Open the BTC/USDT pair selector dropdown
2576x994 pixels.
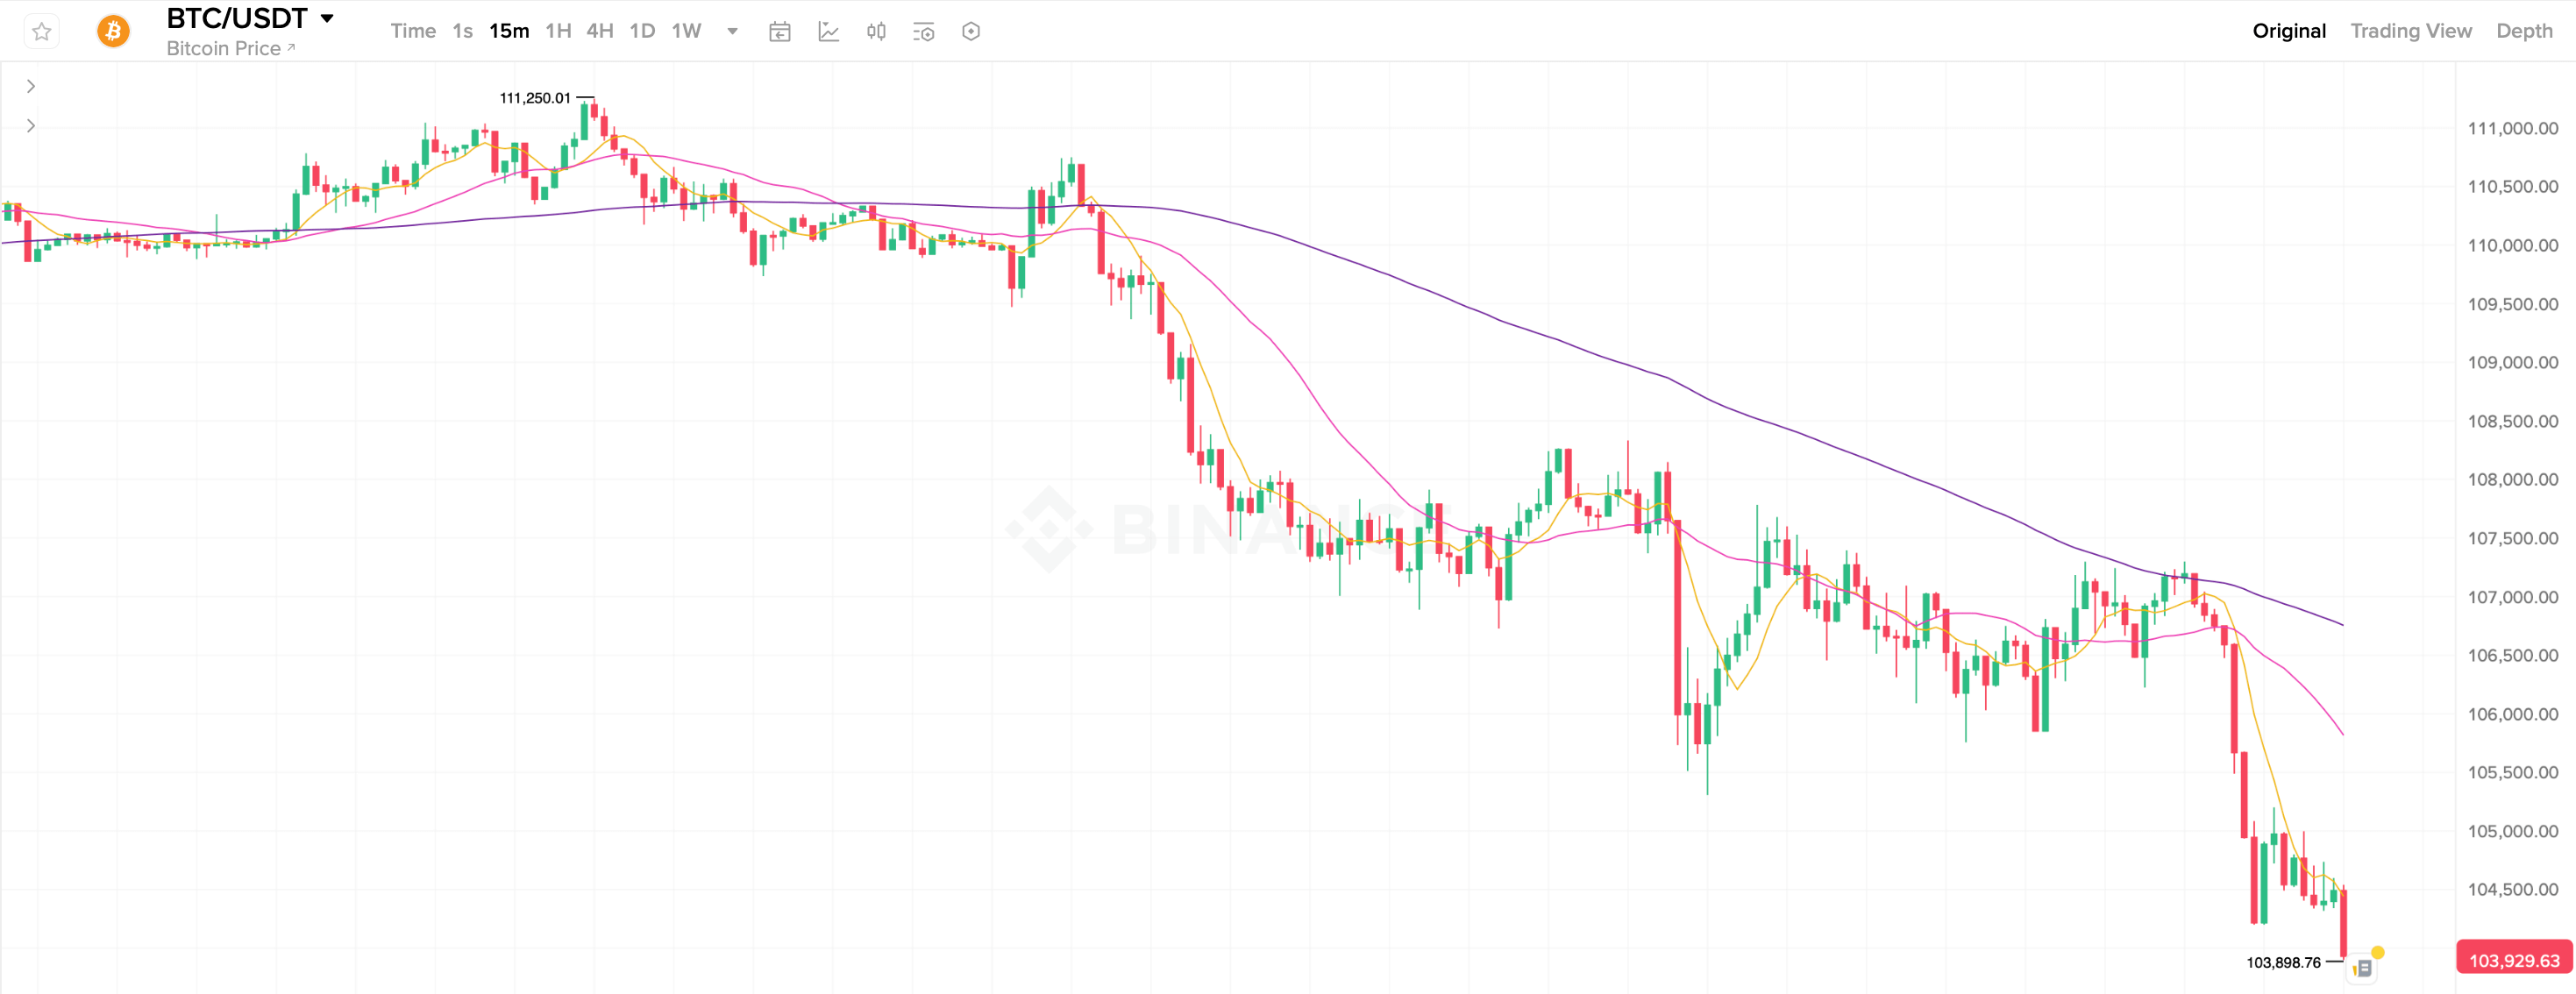coord(327,19)
